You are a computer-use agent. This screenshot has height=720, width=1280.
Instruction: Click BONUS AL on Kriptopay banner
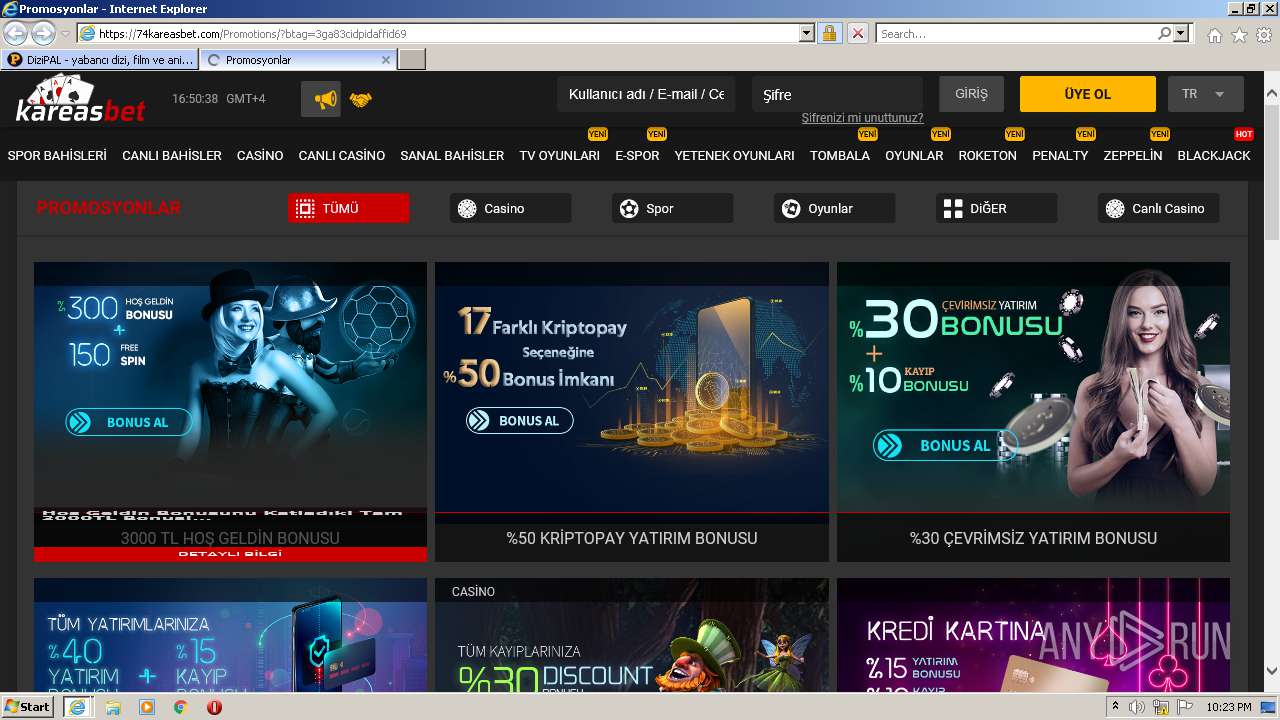coord(520,420)
